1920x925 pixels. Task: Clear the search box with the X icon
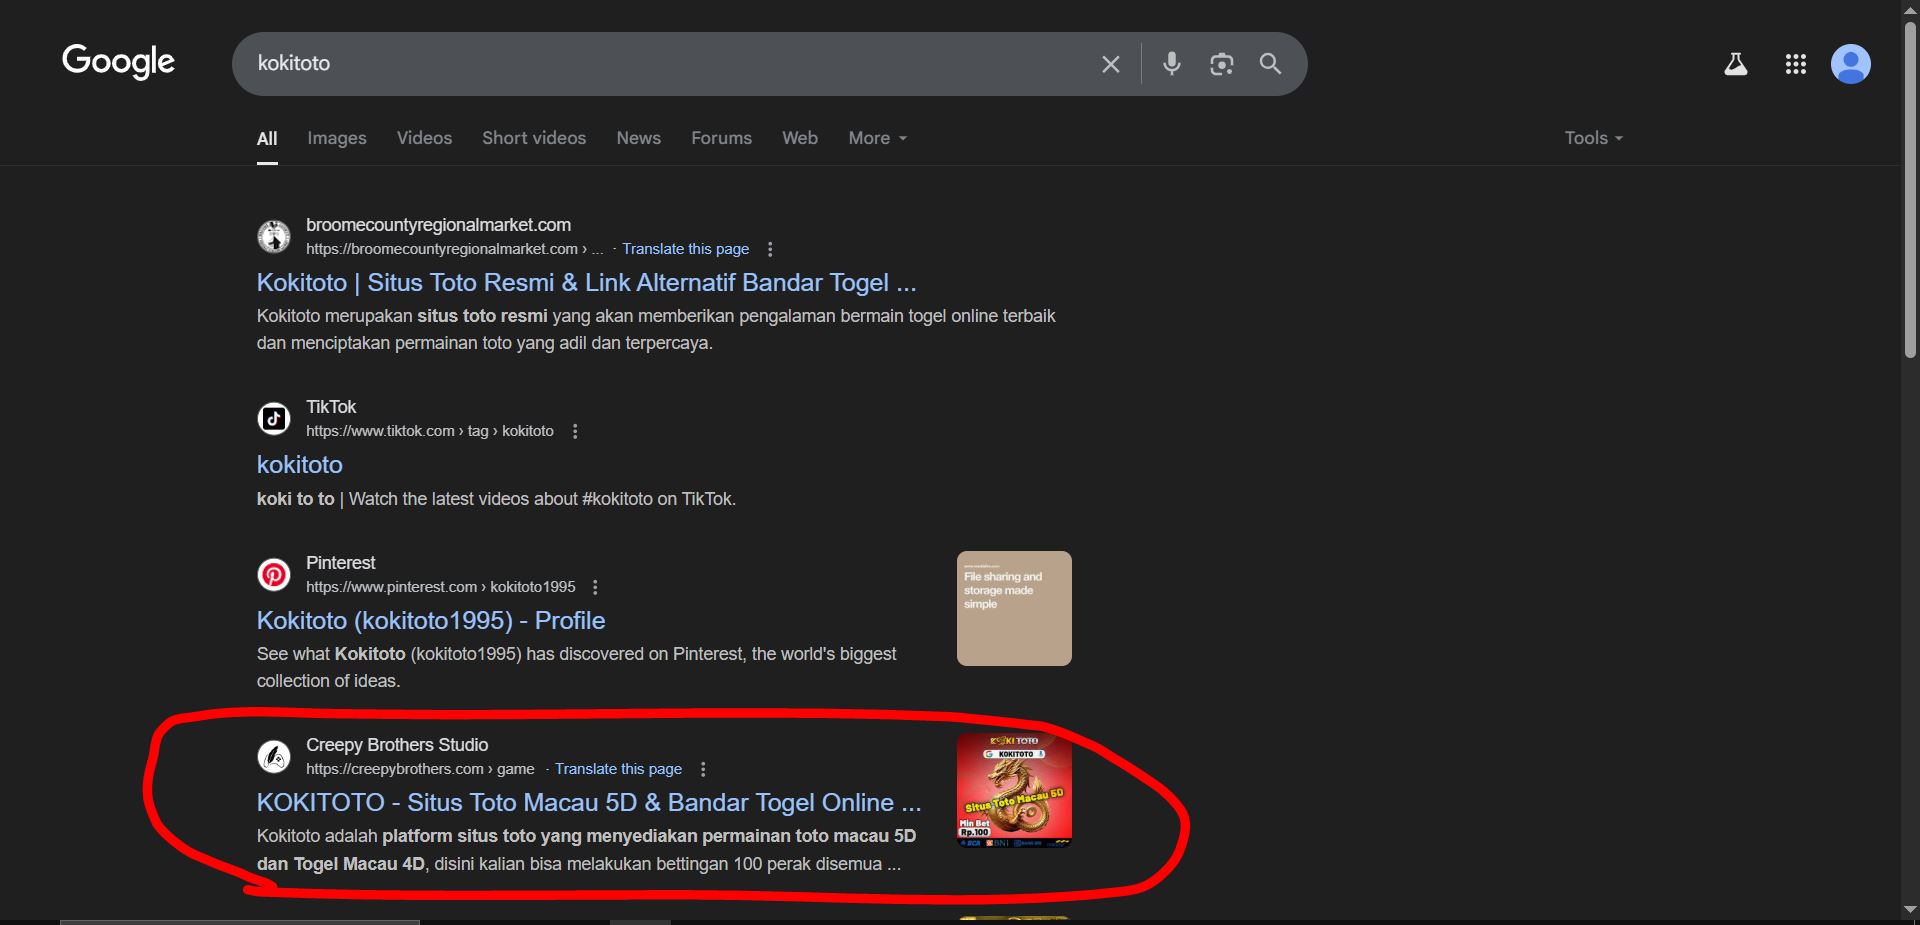(1110, 64)
